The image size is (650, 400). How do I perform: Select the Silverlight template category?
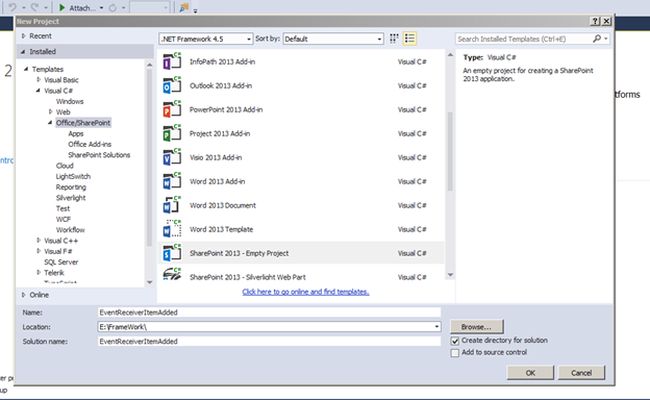[70, 198]
